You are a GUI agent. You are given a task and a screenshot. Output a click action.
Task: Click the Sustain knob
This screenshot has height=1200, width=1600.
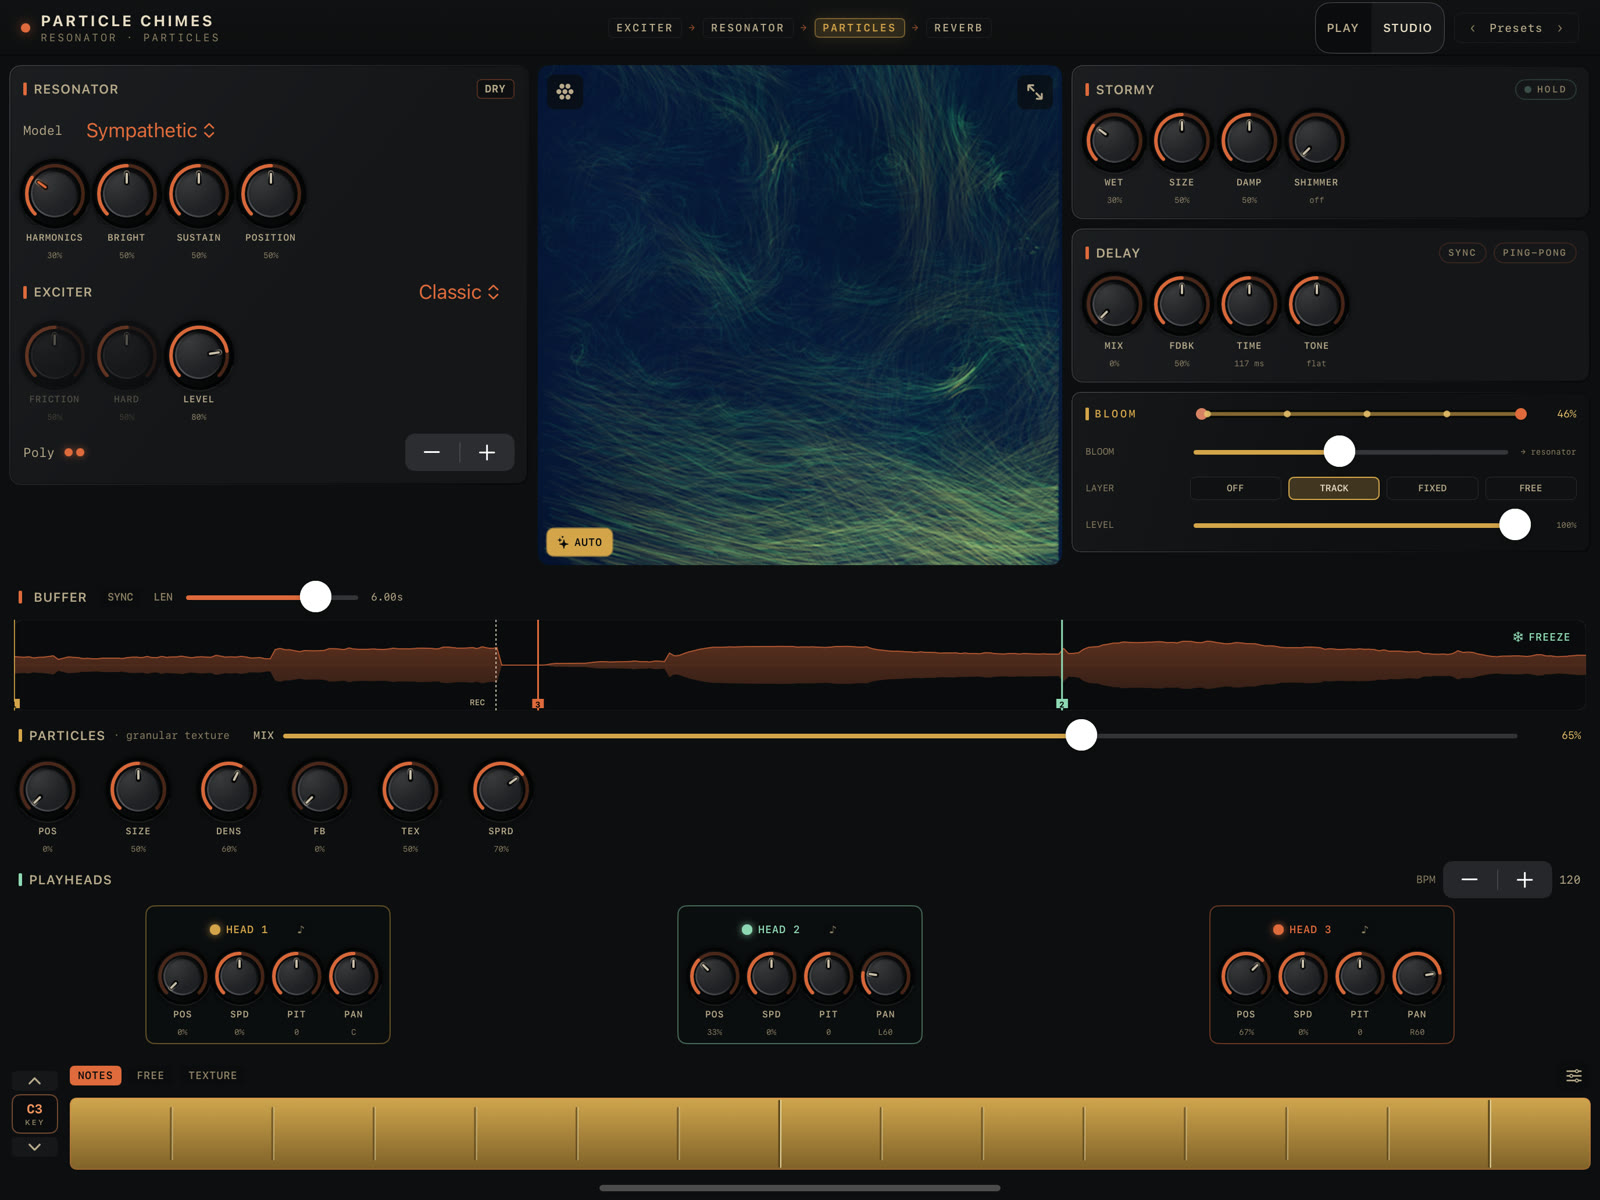(x=199, y=193)
